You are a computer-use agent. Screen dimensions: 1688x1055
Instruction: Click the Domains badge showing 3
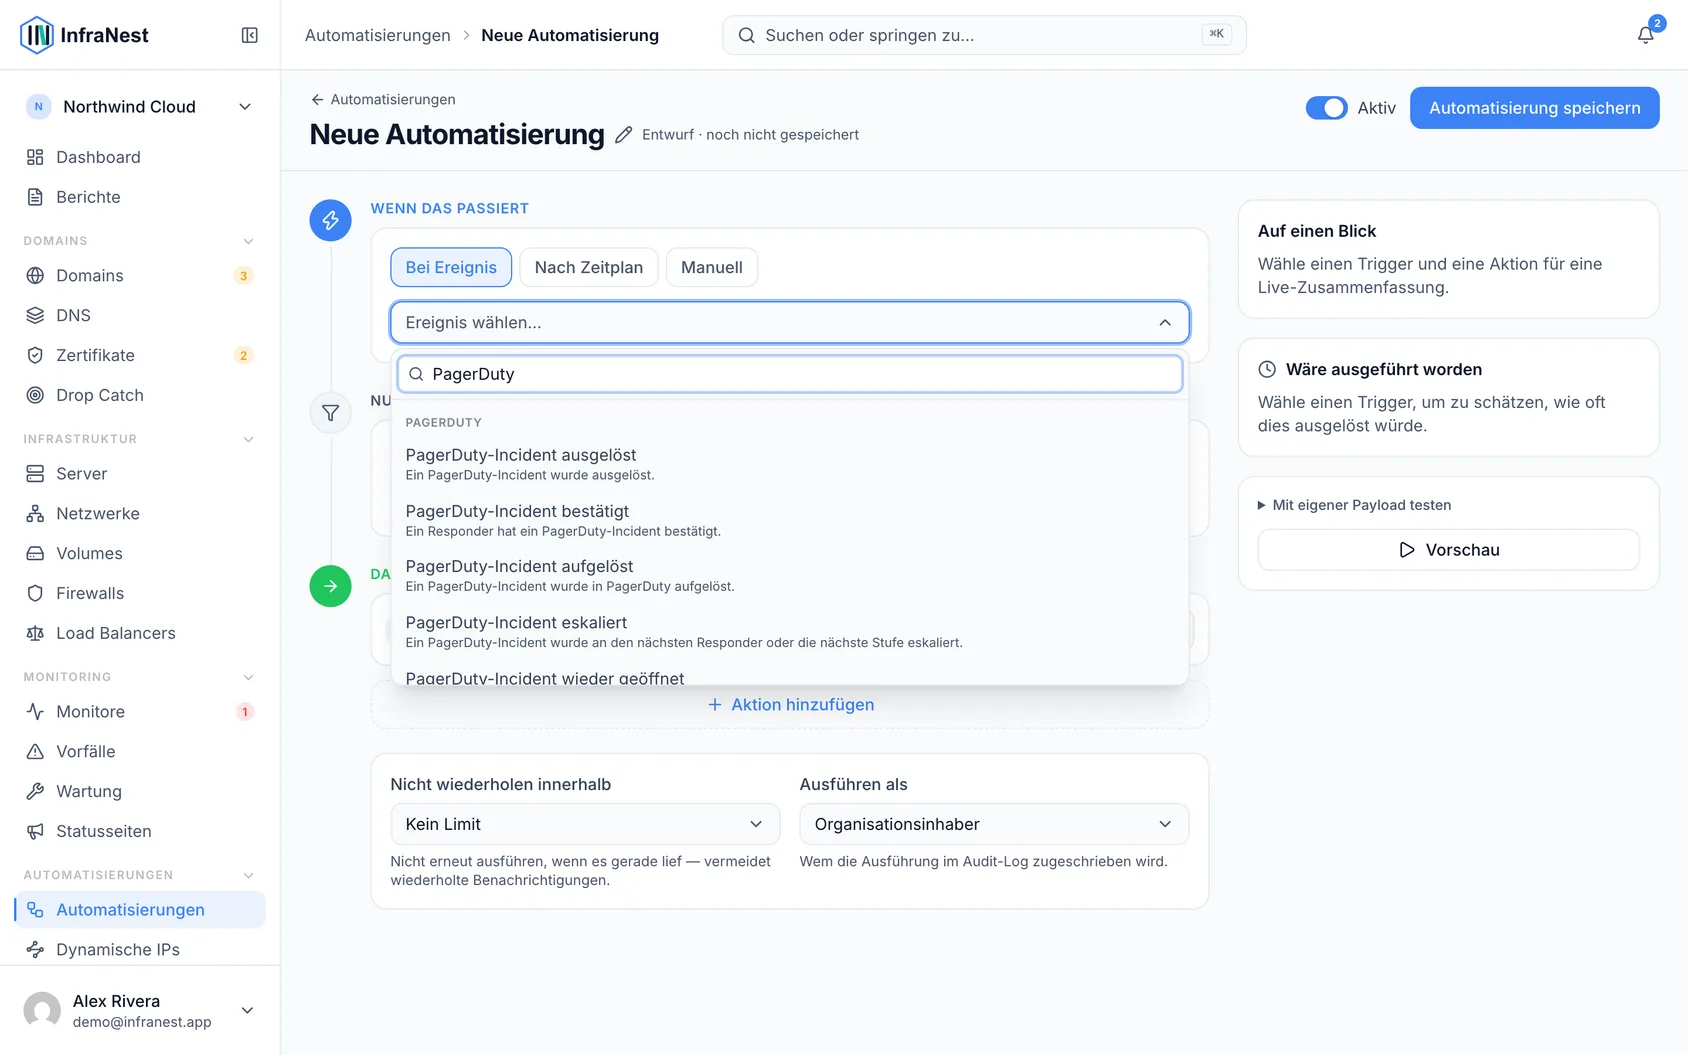click(x=243, y=276)
